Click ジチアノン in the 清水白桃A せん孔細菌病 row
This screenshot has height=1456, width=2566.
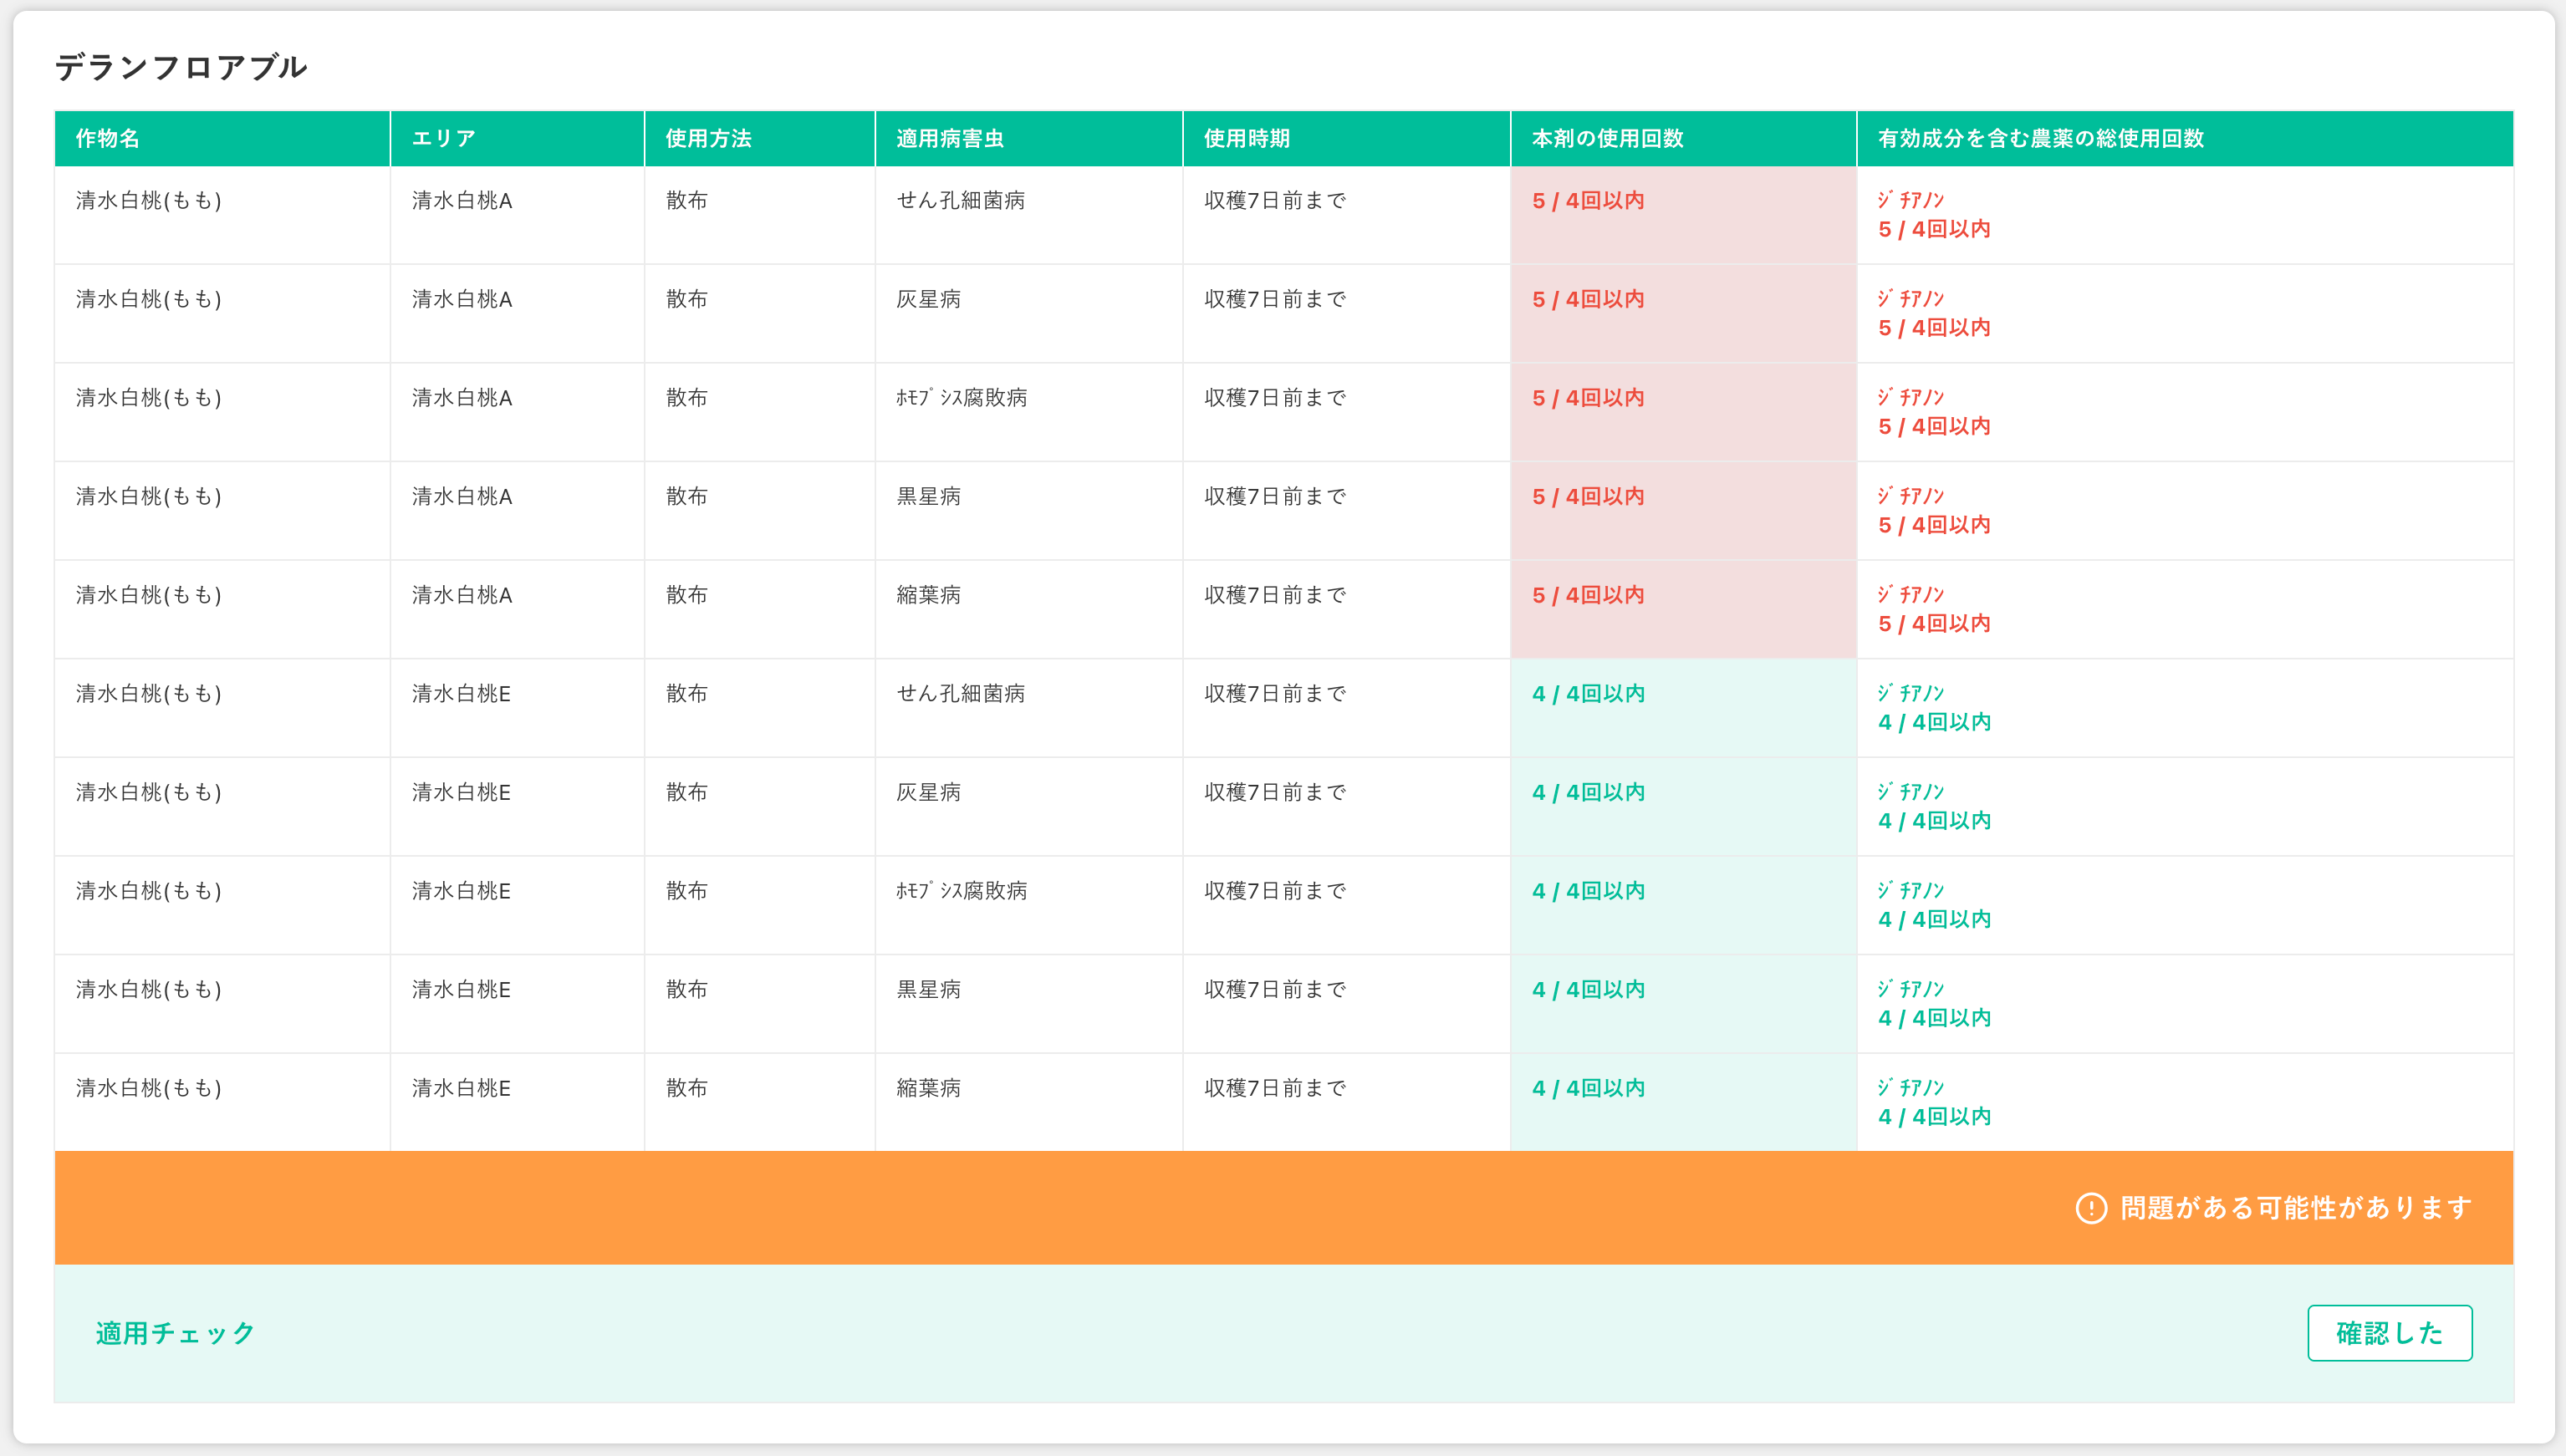pyautogui.click(x=1910, y=200)
